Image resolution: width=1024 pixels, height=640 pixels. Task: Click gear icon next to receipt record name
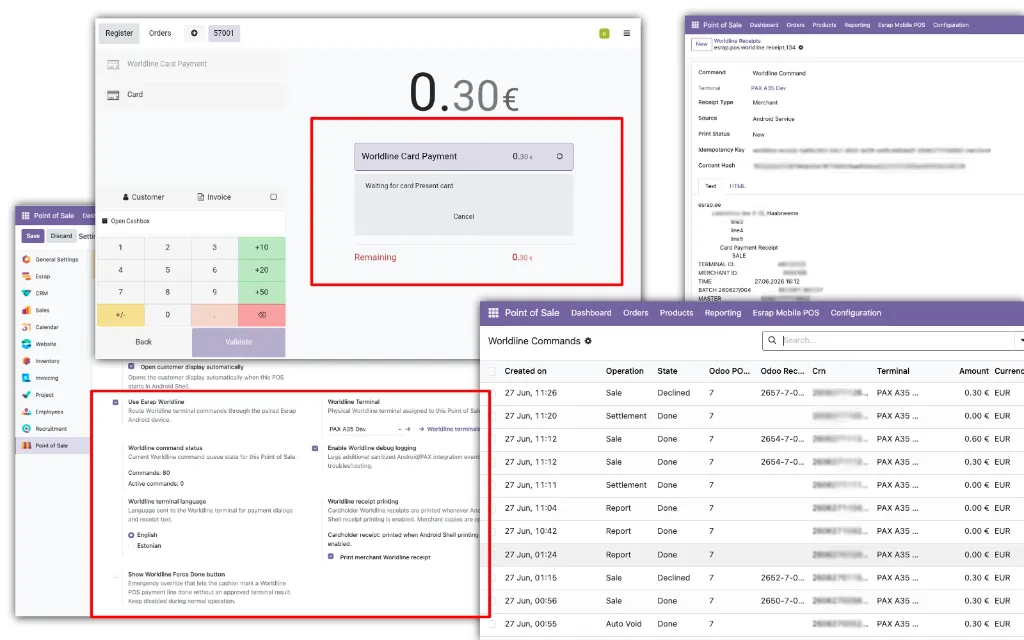(x=801, y=48)
